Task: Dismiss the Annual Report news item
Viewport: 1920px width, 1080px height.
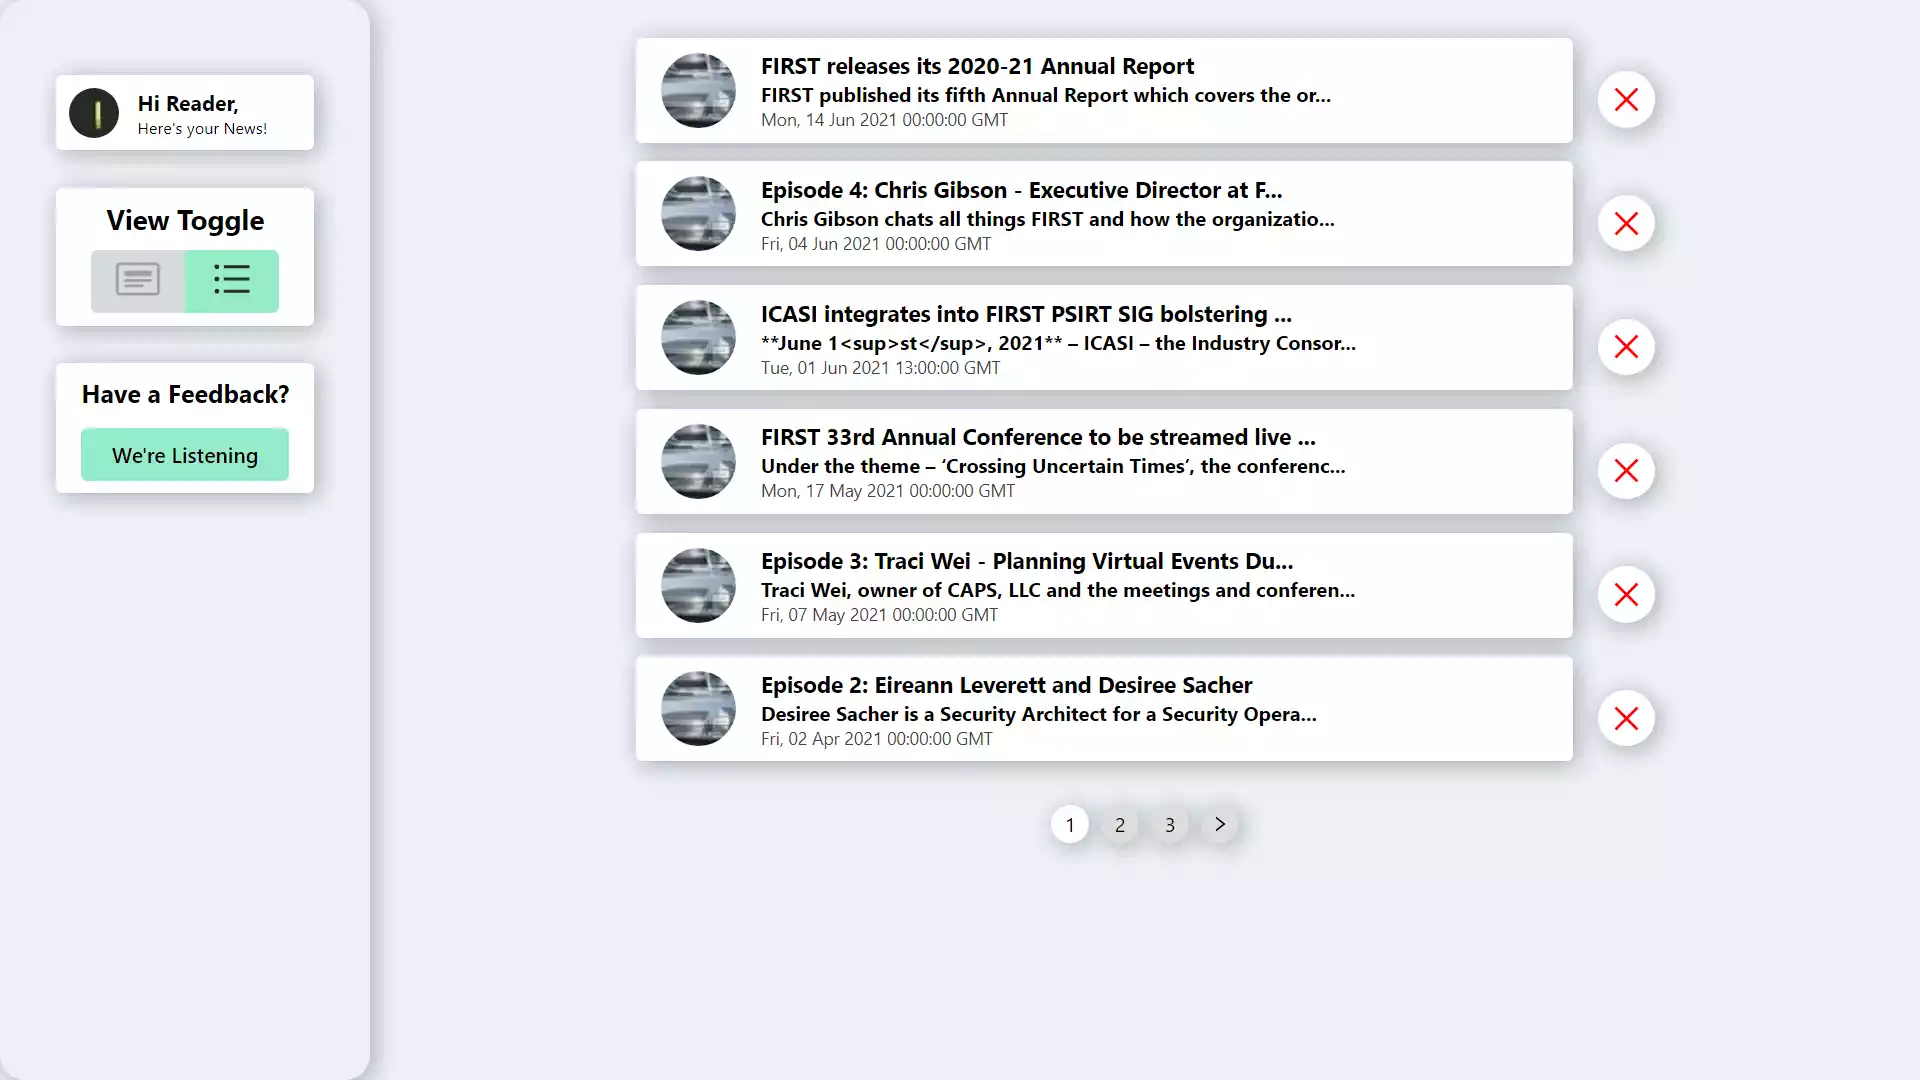Action: [x=1626, y=99]
